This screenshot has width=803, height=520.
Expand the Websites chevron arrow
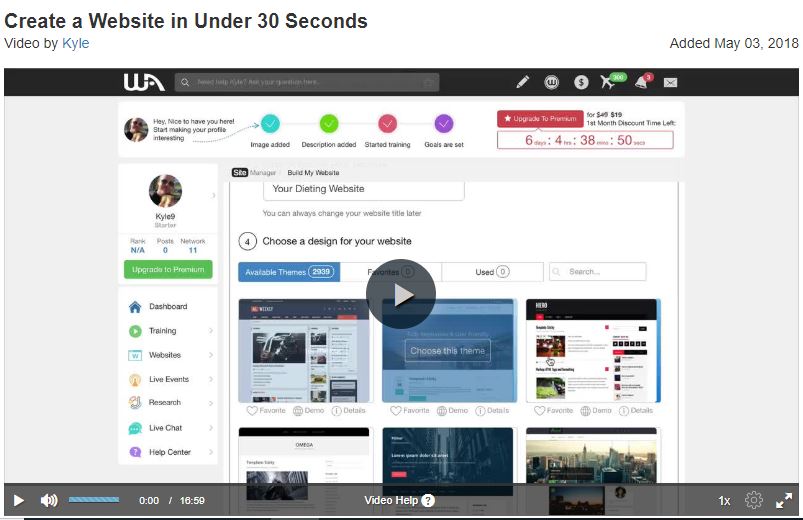point(210,355)
